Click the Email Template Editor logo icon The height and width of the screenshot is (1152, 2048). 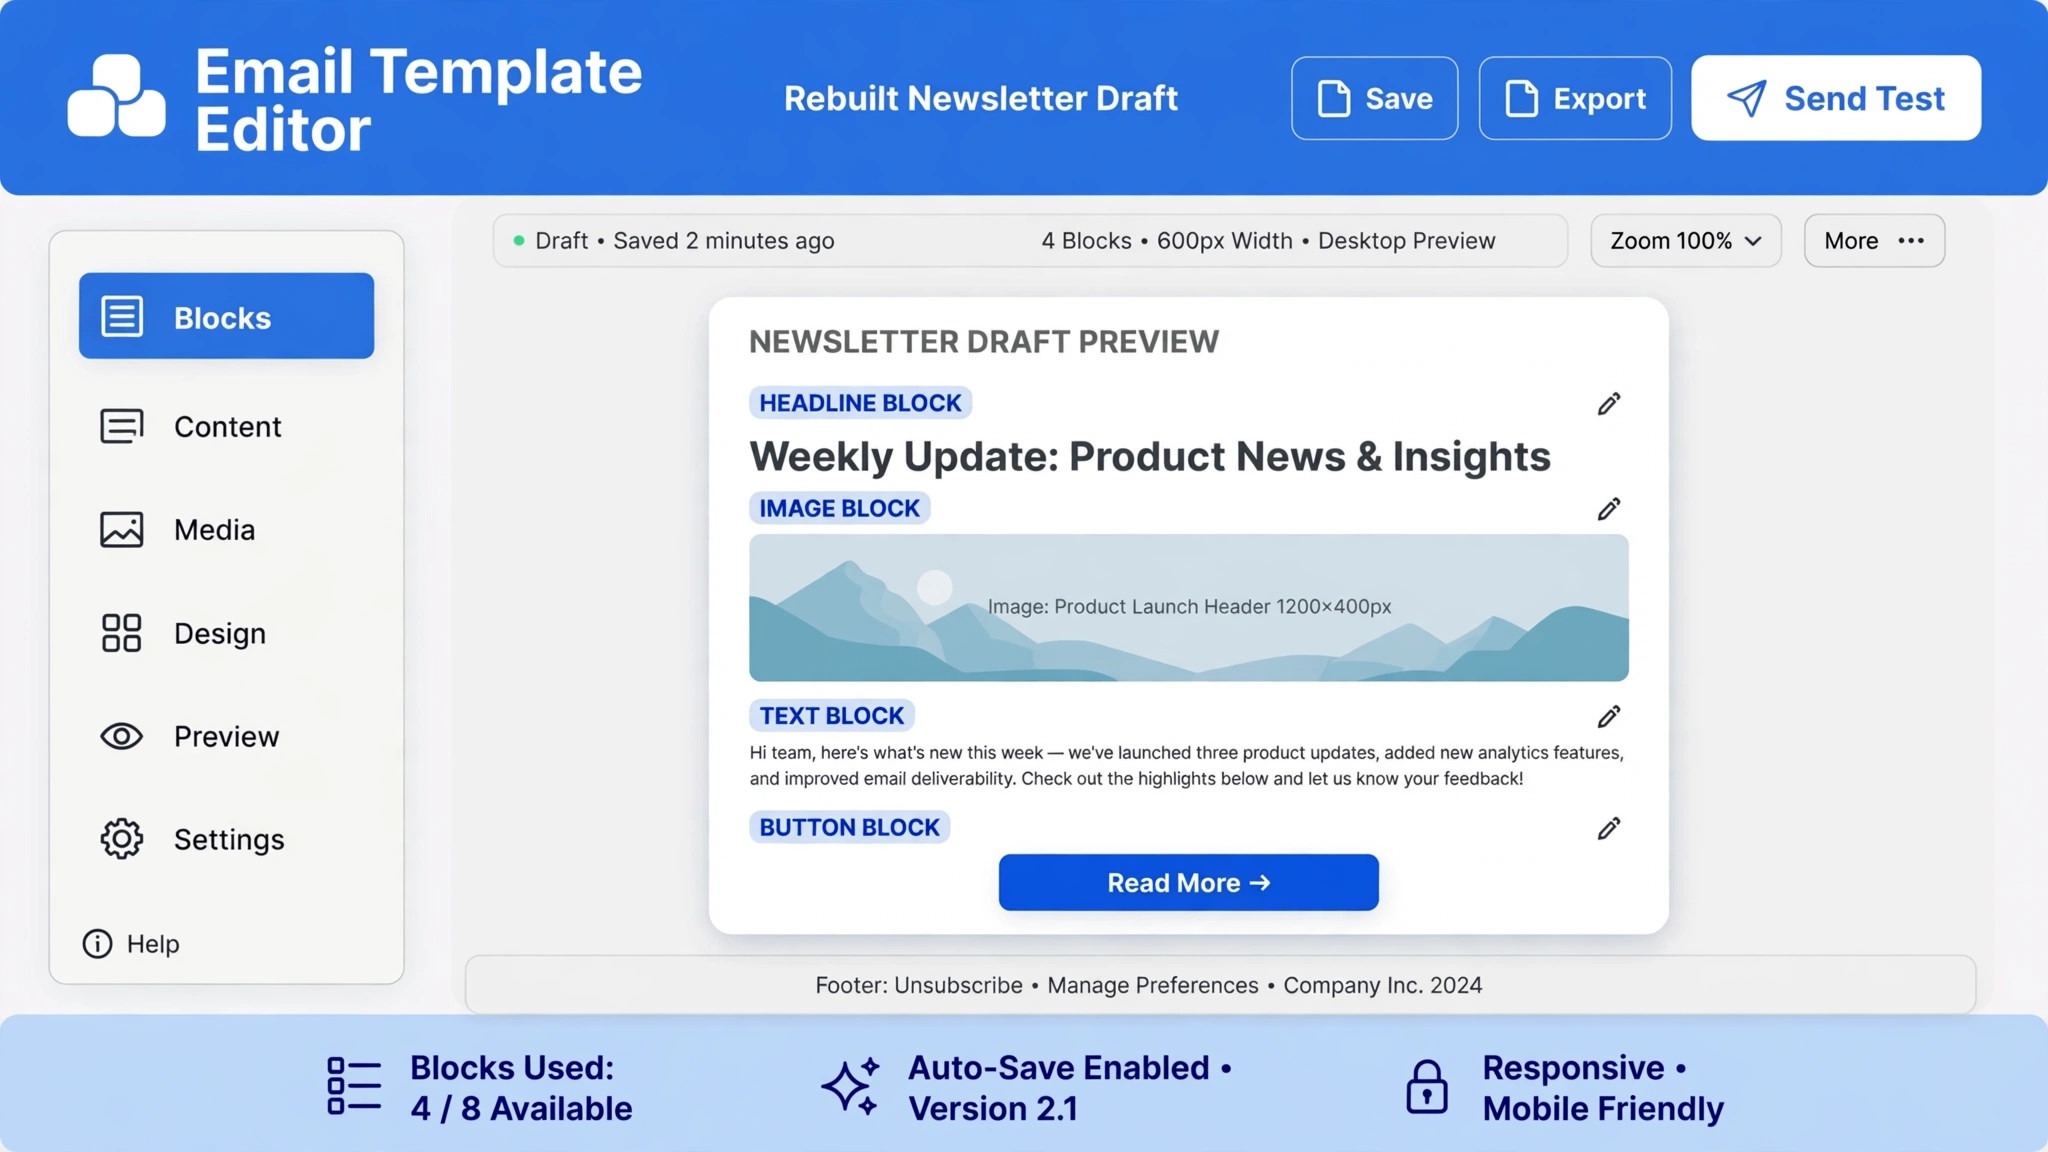116,96
